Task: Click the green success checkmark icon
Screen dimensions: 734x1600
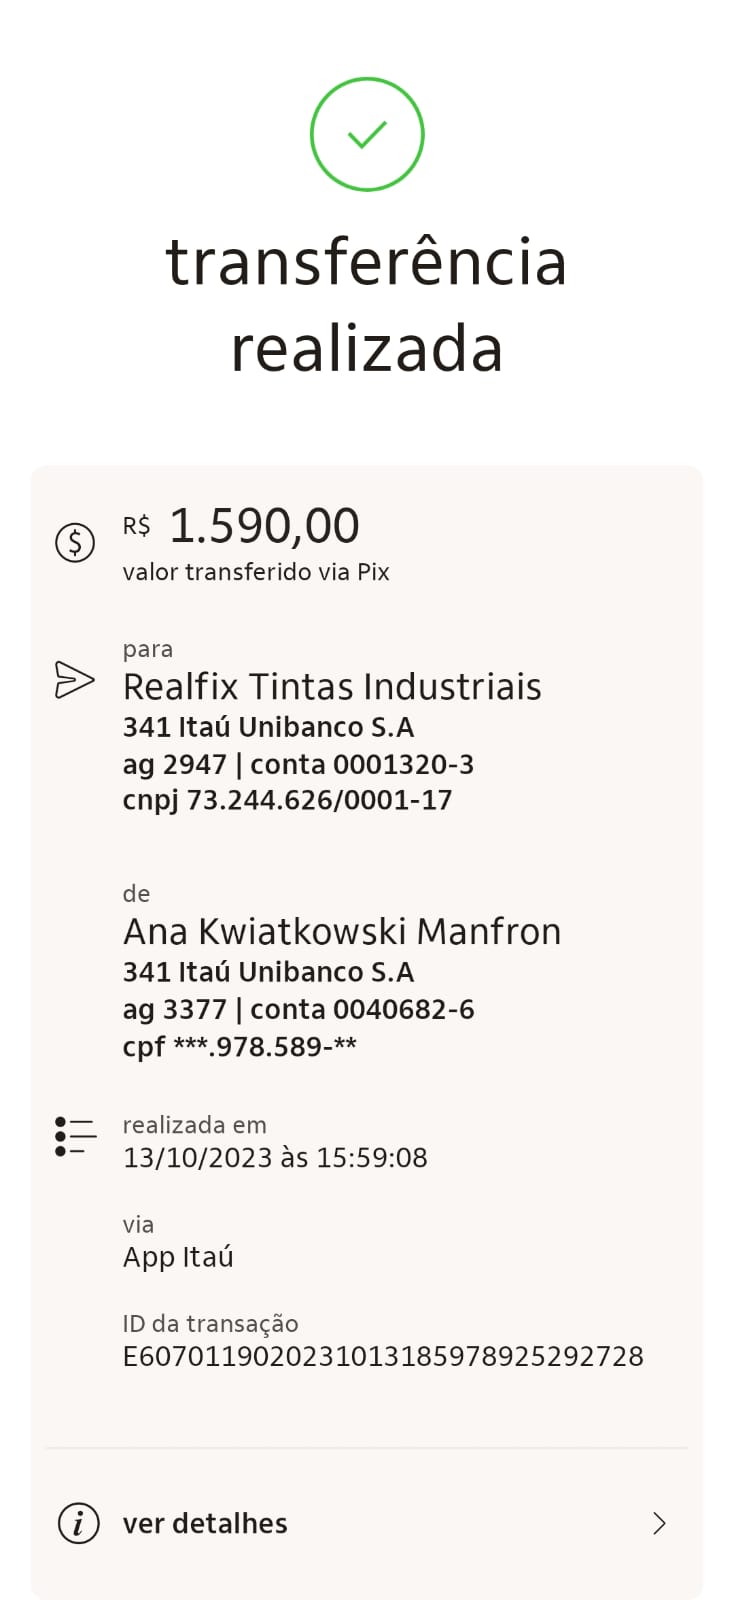Action: (367, 134)
